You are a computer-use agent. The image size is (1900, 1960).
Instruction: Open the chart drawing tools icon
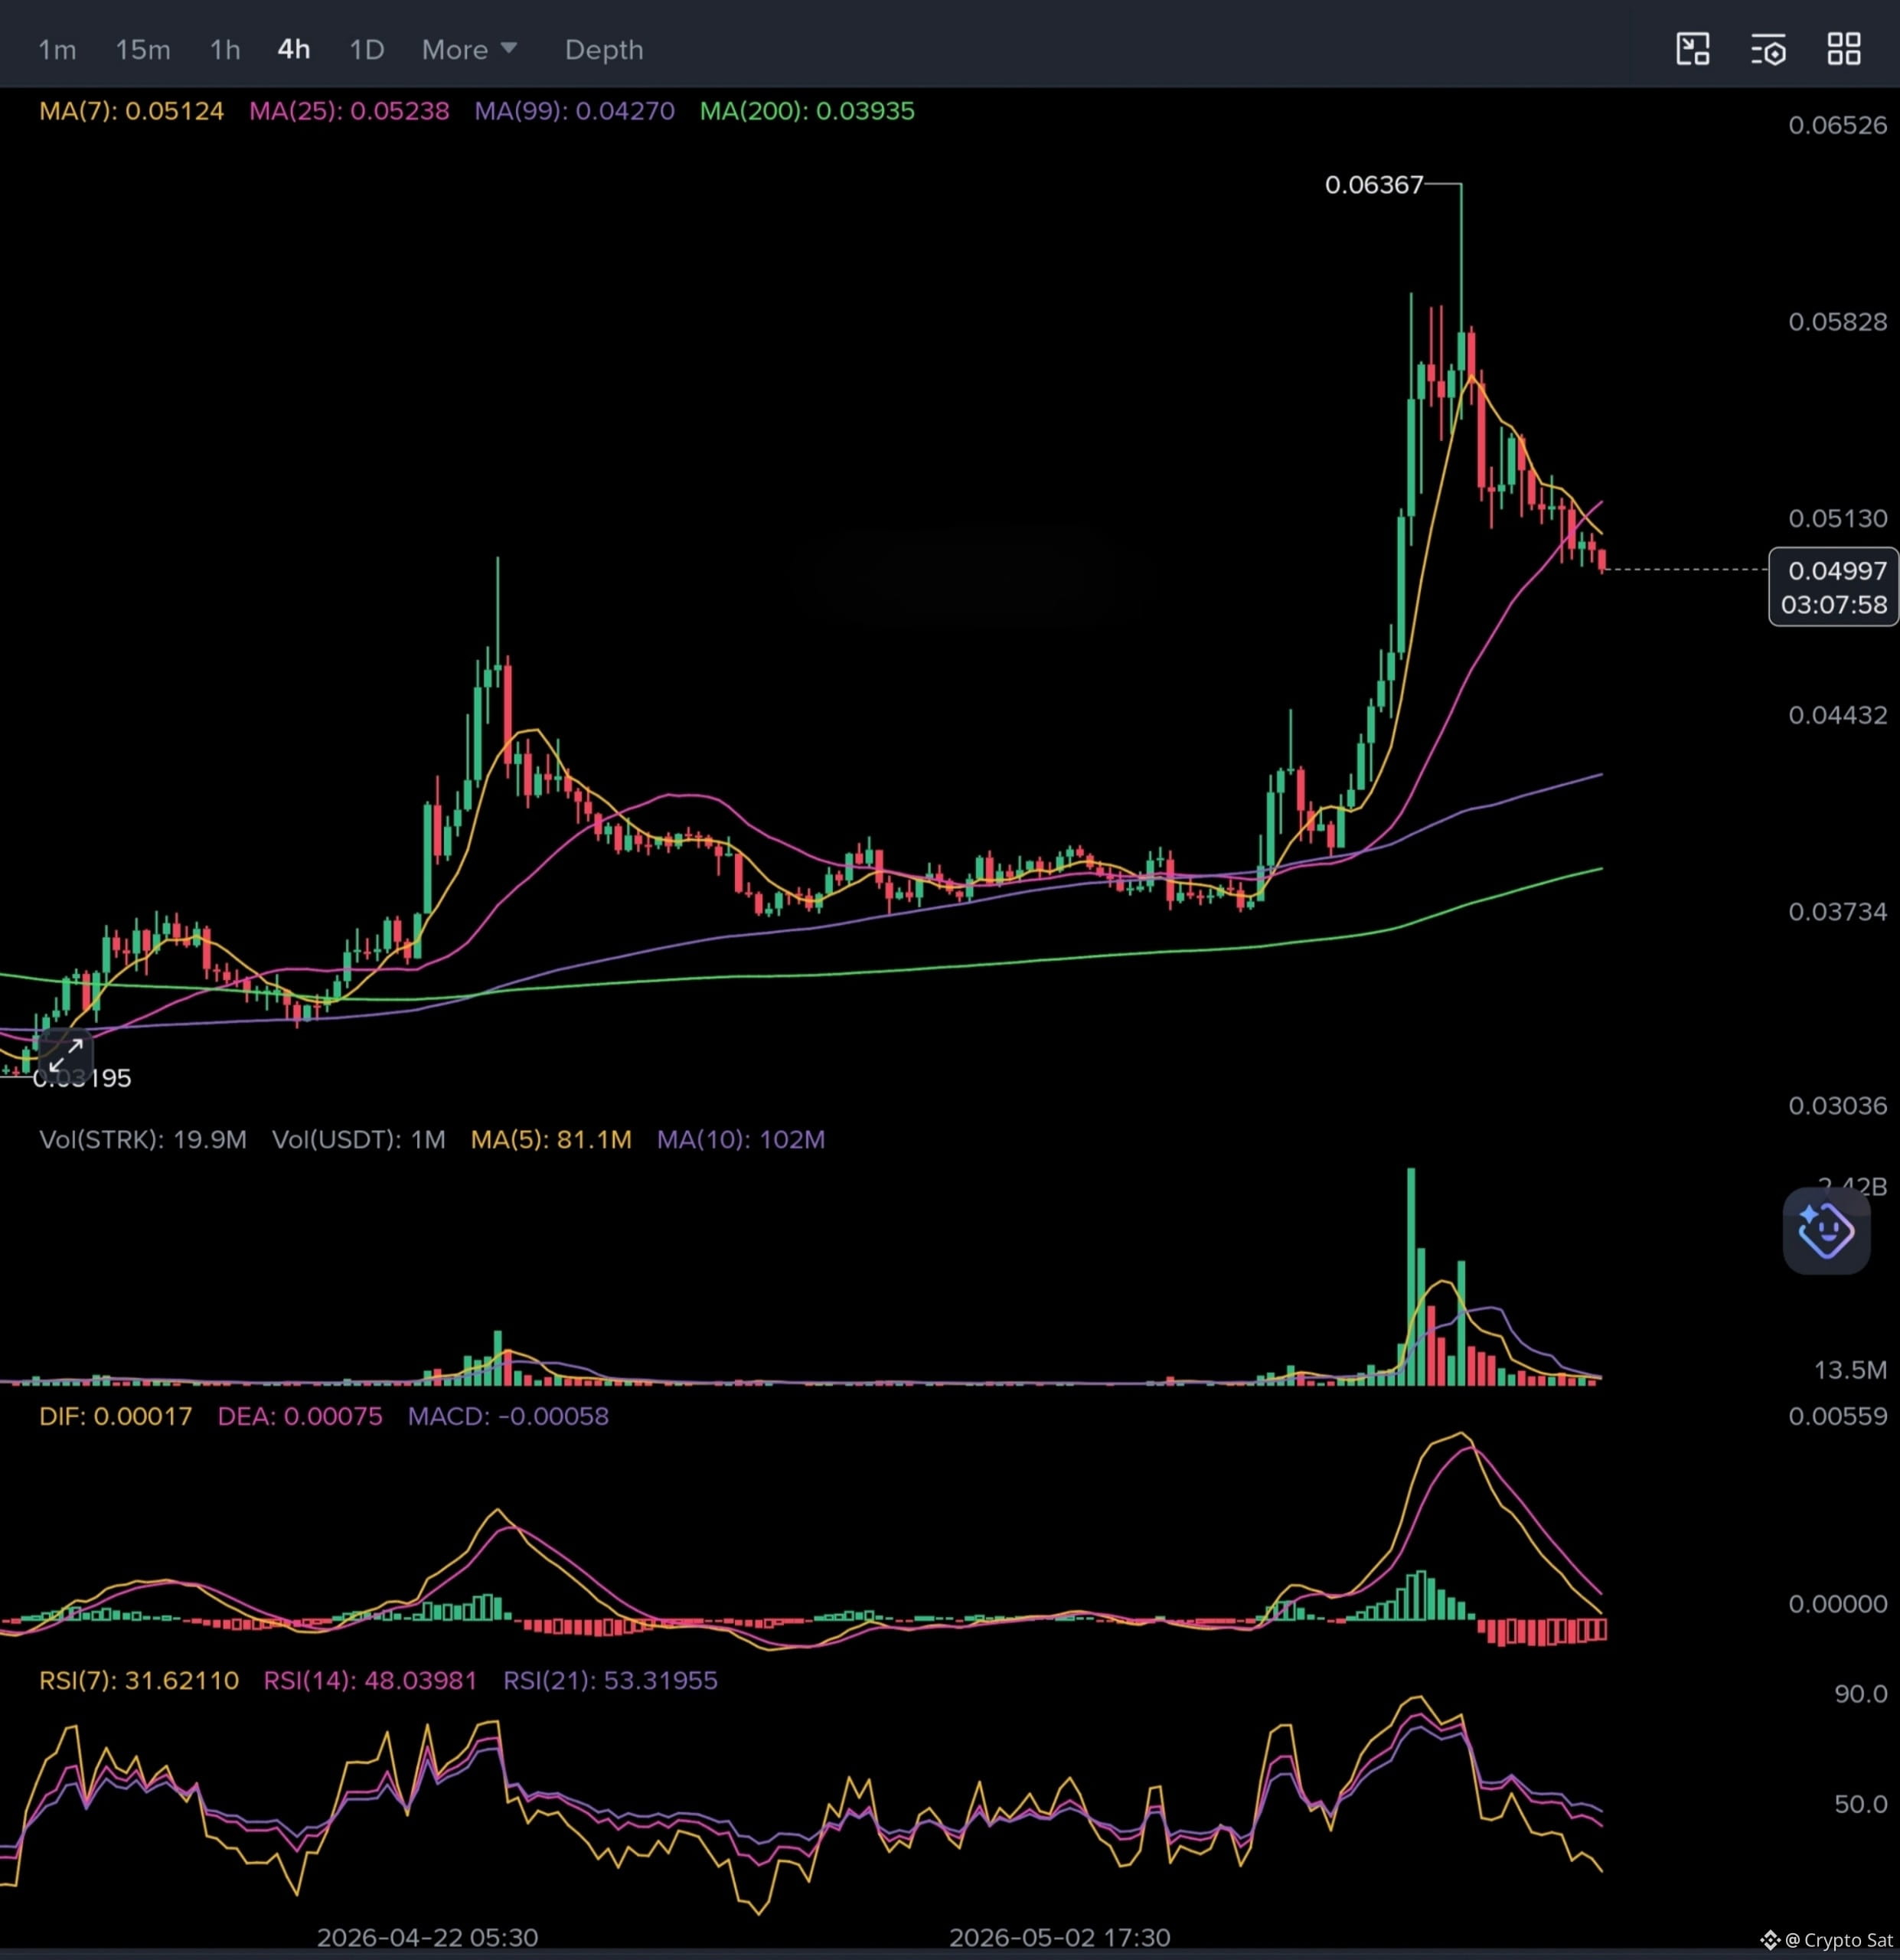pyautogui.click(x=1692, y=49)
